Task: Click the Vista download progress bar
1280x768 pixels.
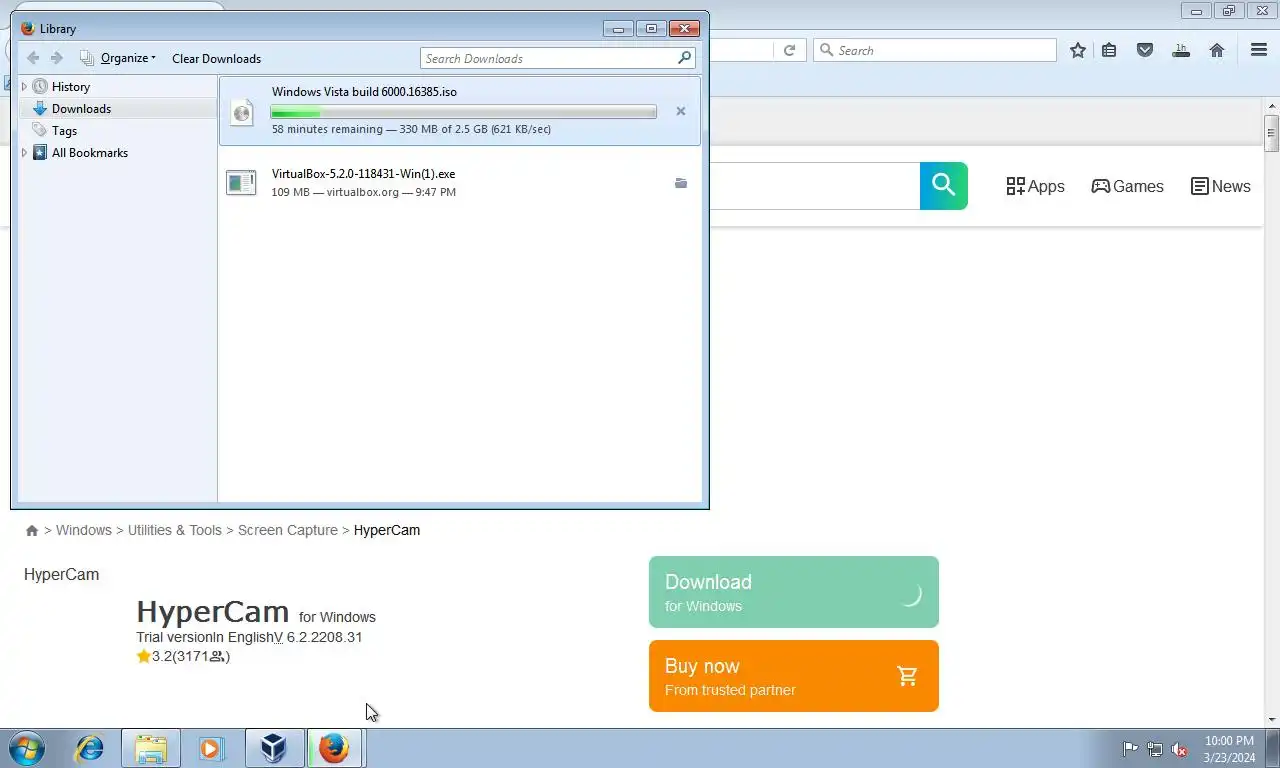Action: click(464, 112)
